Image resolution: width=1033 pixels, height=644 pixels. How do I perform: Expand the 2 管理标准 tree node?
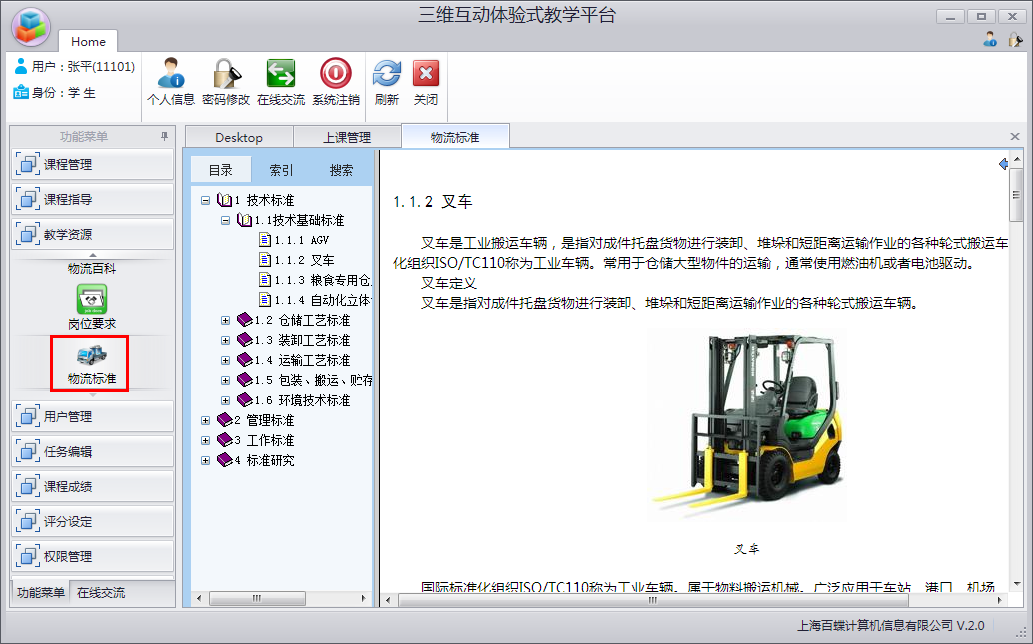coord(206,420)
